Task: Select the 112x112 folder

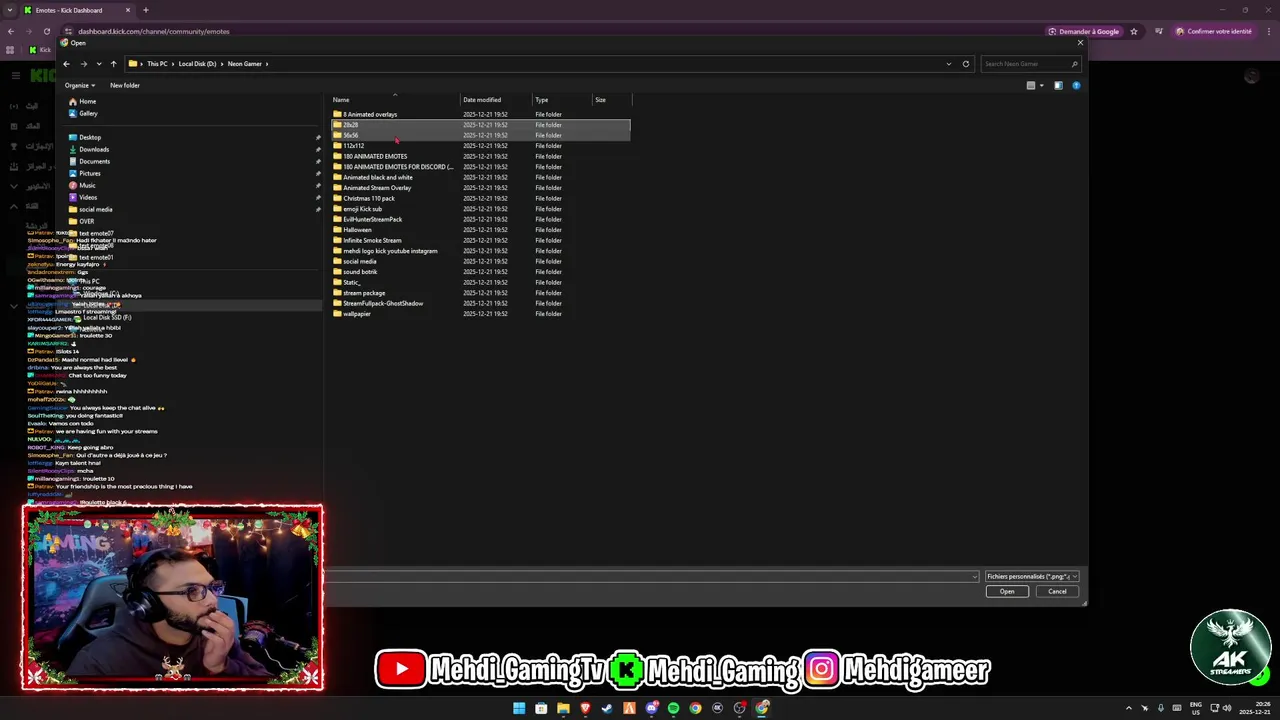Action: (348, 146)
